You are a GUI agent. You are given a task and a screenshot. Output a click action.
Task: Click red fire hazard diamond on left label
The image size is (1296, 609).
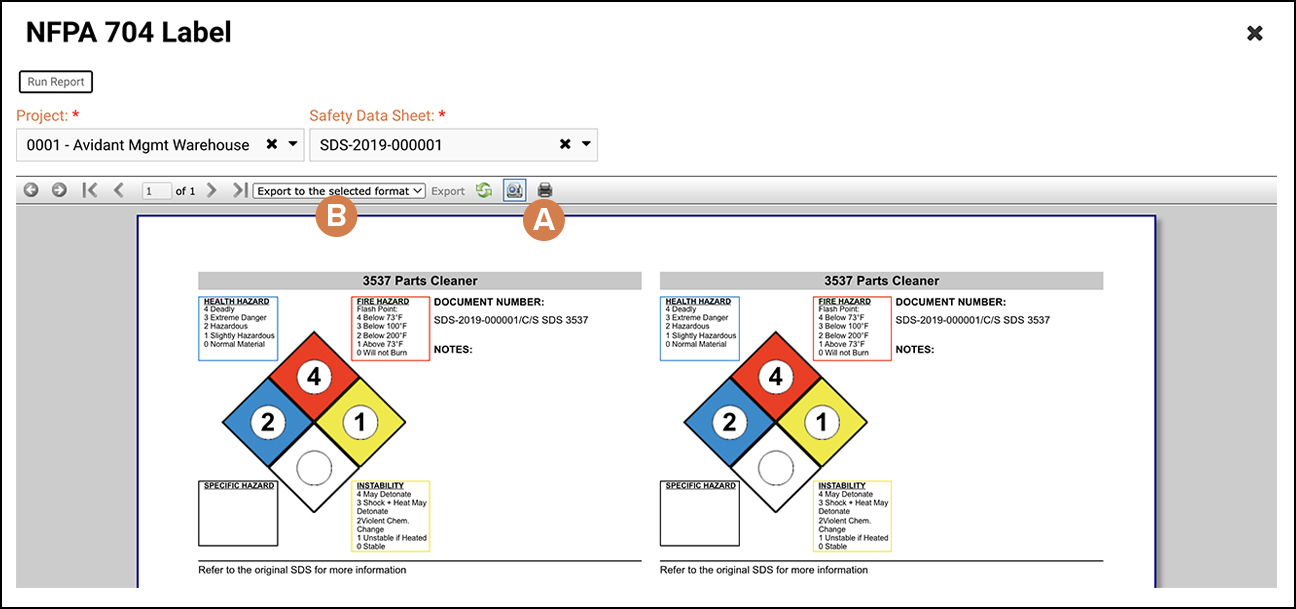click(x=314, y=377)
